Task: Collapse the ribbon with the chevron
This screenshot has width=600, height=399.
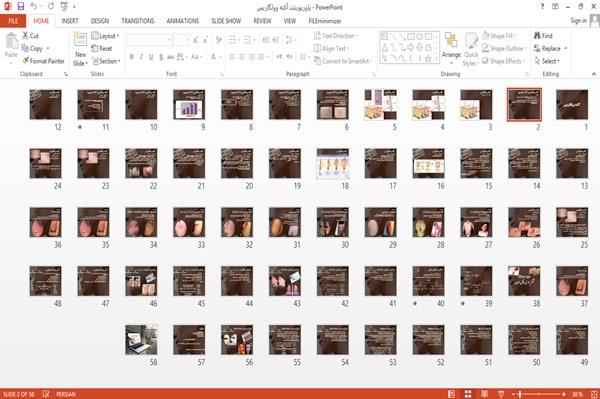Action: pyautogui.click(x=593, y=74)
